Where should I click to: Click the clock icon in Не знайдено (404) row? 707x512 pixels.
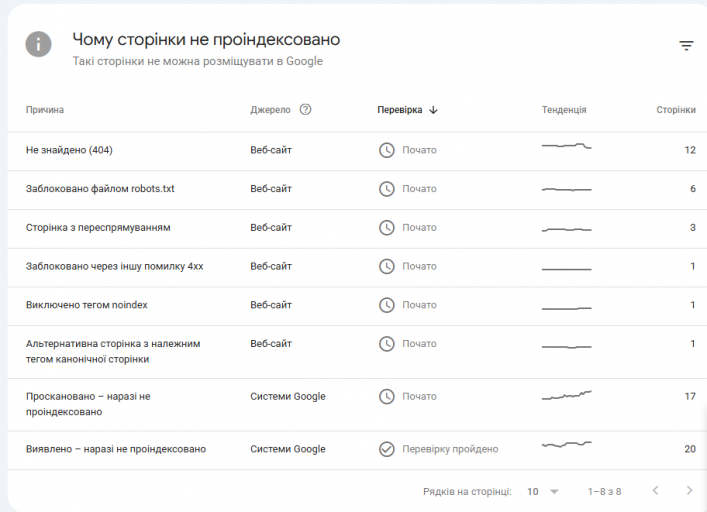tap(386, 150)
